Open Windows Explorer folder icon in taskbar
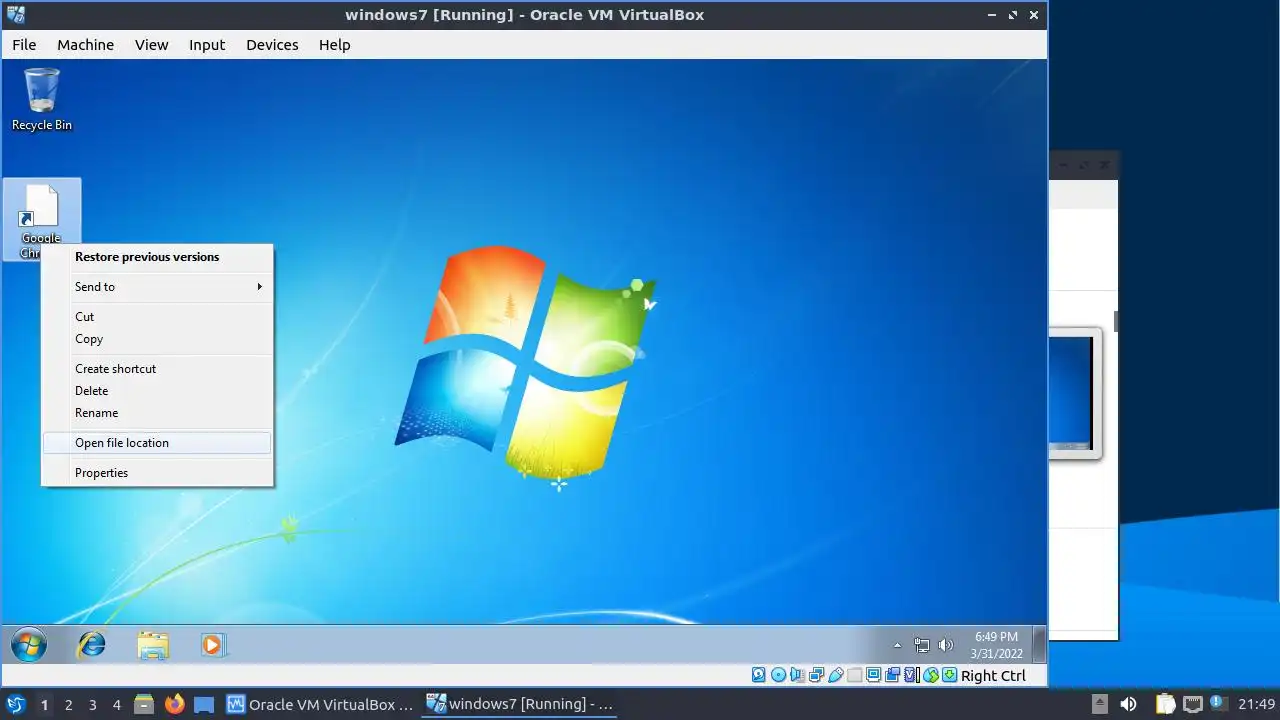This screenshot has height=720, width=1280. click(152, 645)
